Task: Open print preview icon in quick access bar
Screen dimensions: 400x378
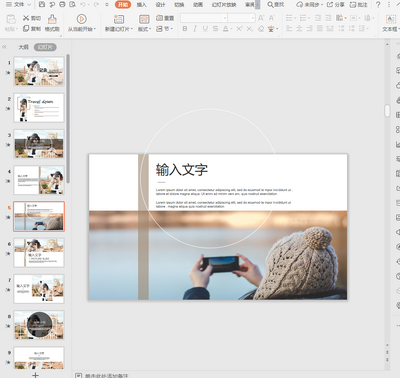Action: click(x=72, y=4)
